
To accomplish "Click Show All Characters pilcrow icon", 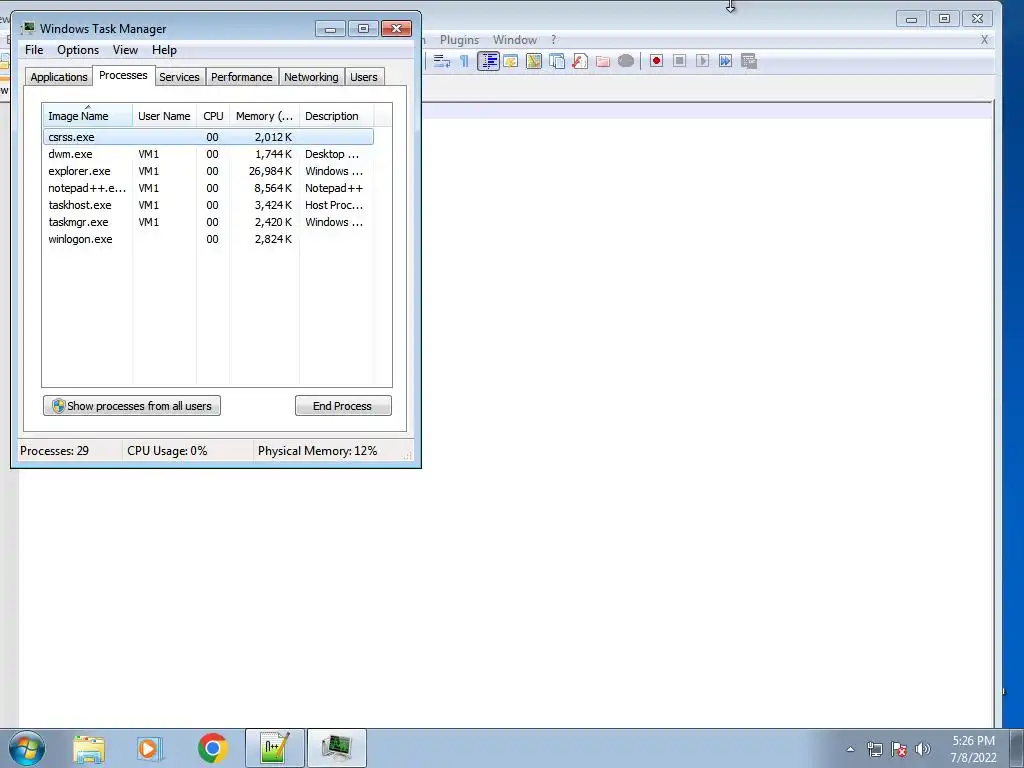I will click(464, 61).
